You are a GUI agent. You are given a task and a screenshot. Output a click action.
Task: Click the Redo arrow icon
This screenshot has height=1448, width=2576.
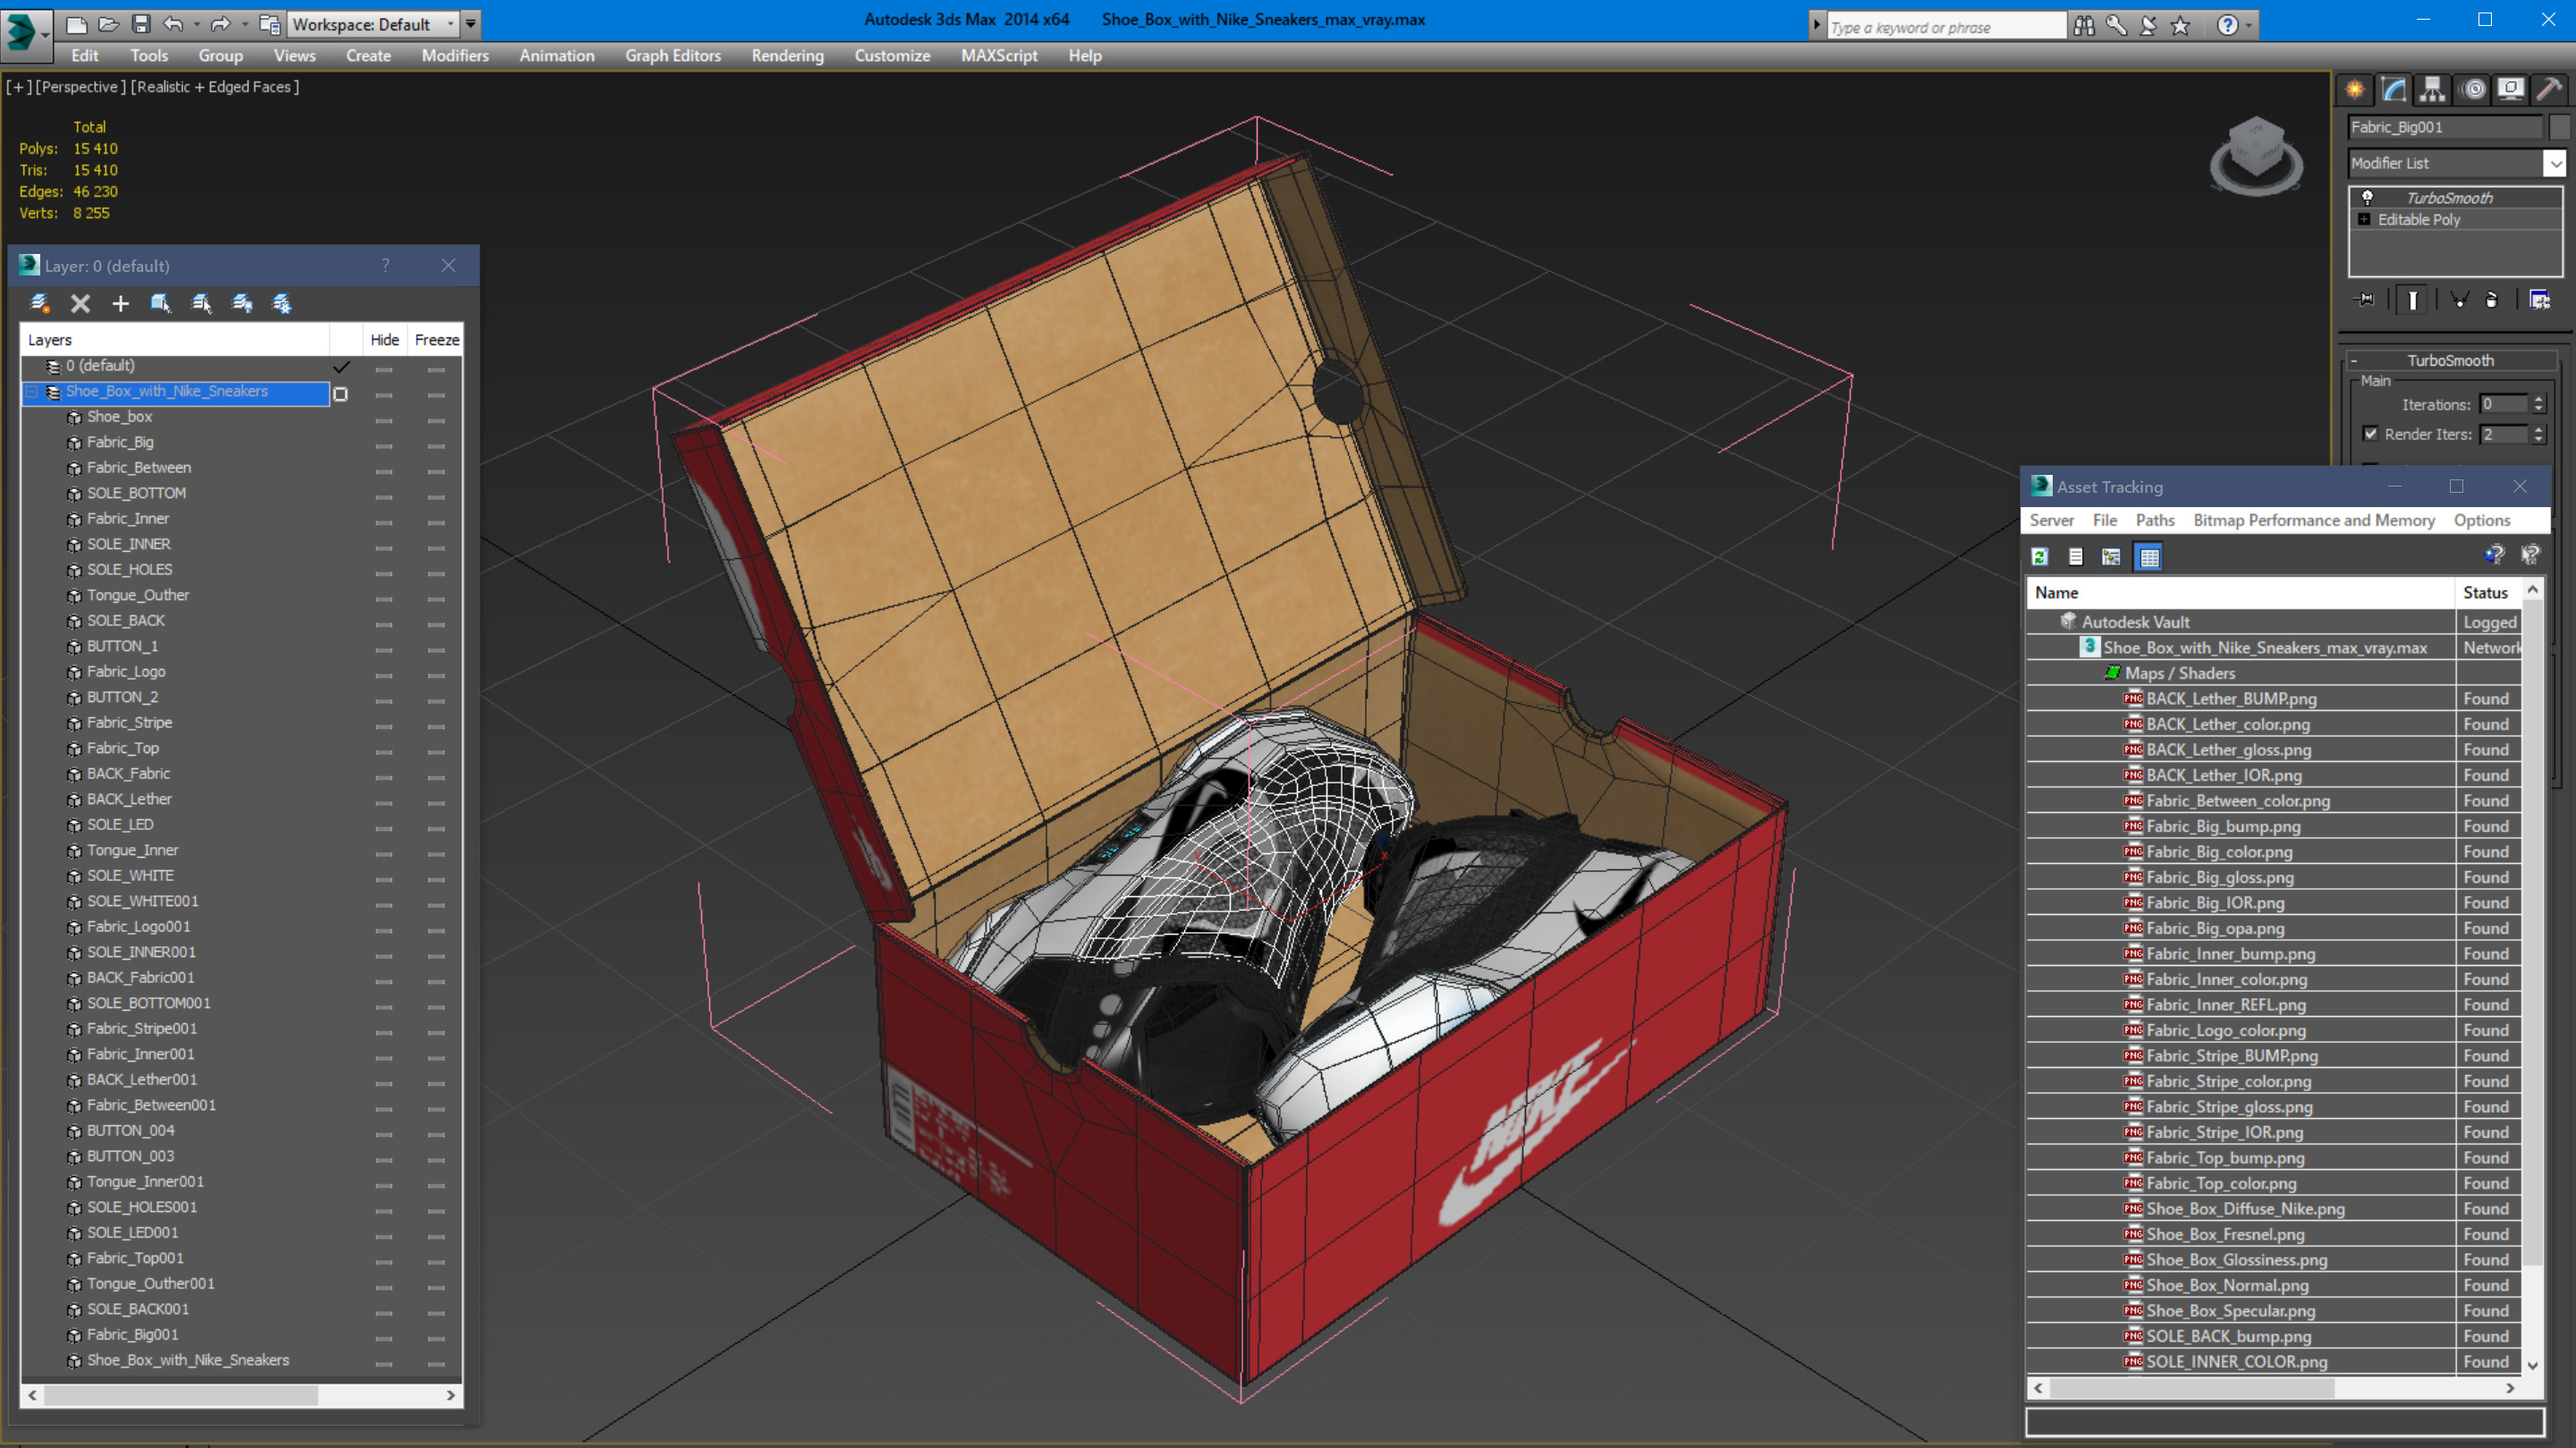221,24
